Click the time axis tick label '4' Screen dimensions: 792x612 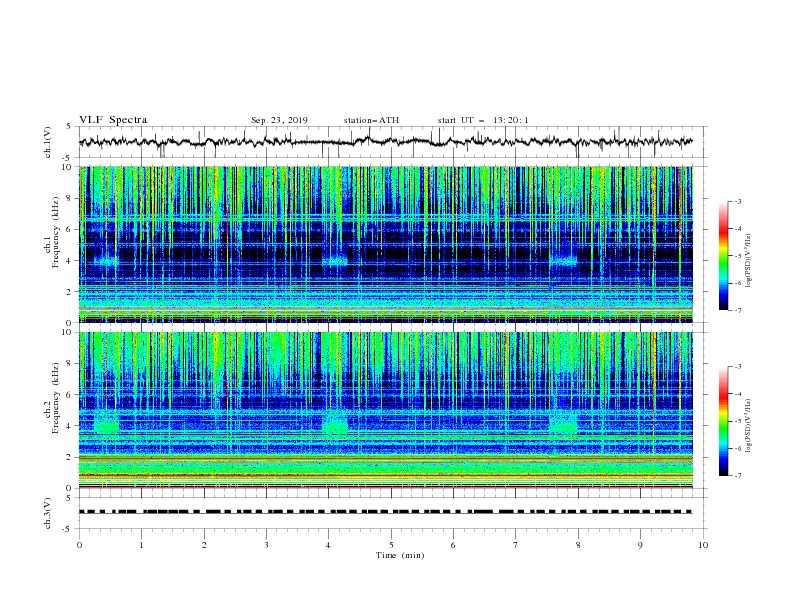coord(328,545)
